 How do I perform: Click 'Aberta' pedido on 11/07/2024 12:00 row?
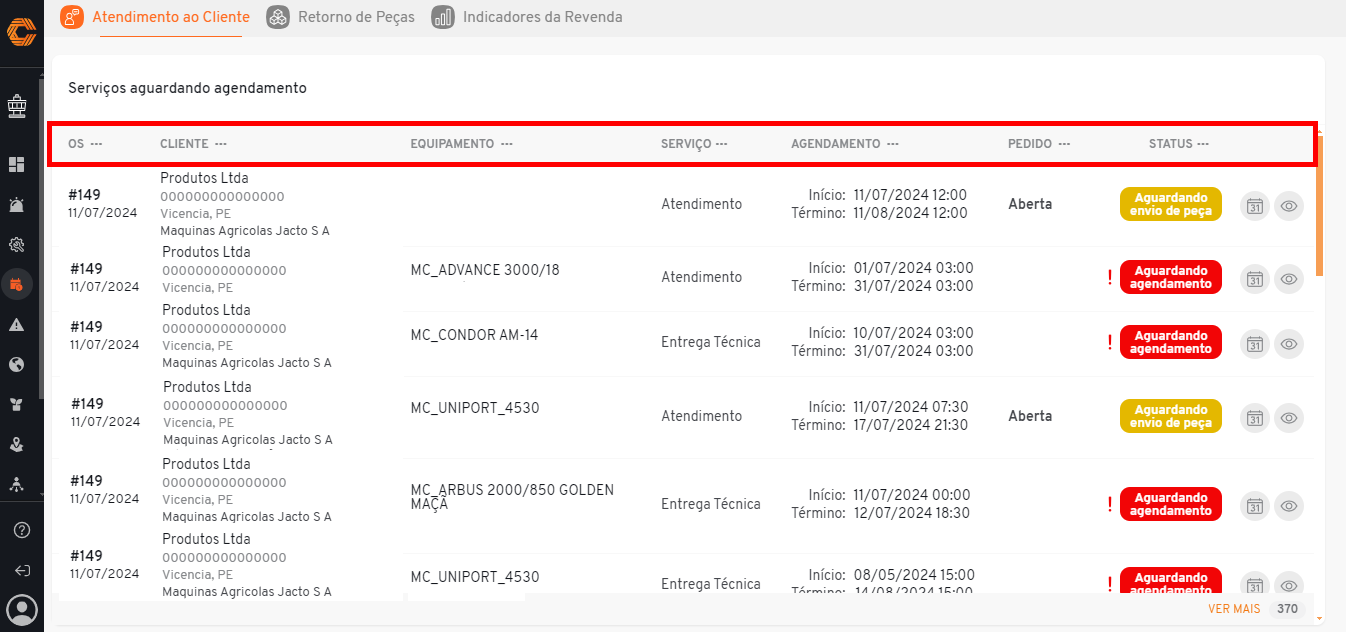coord(1030,204)
